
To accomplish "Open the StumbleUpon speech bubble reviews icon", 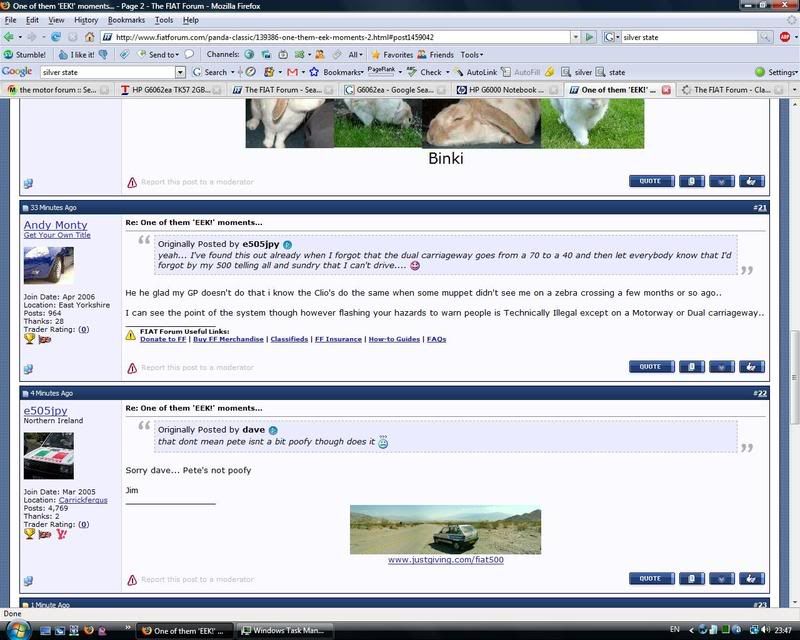I will tap(189, 54).
